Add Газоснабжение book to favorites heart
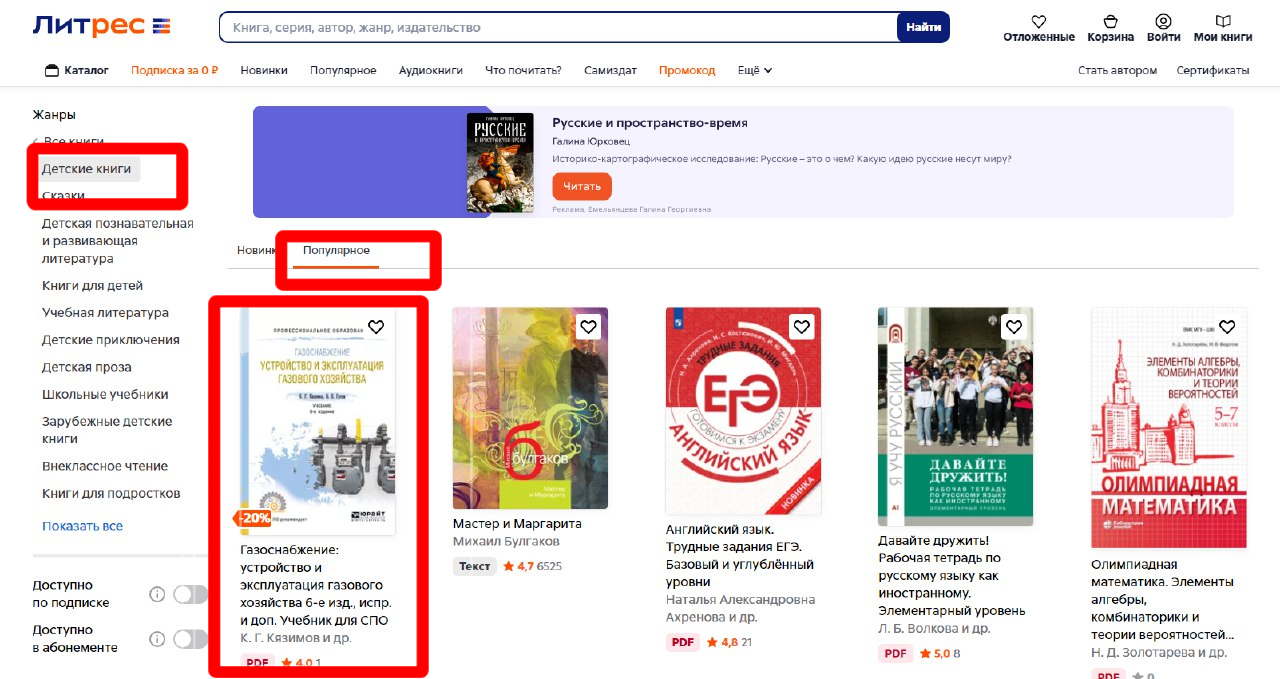 click(376, 326)
